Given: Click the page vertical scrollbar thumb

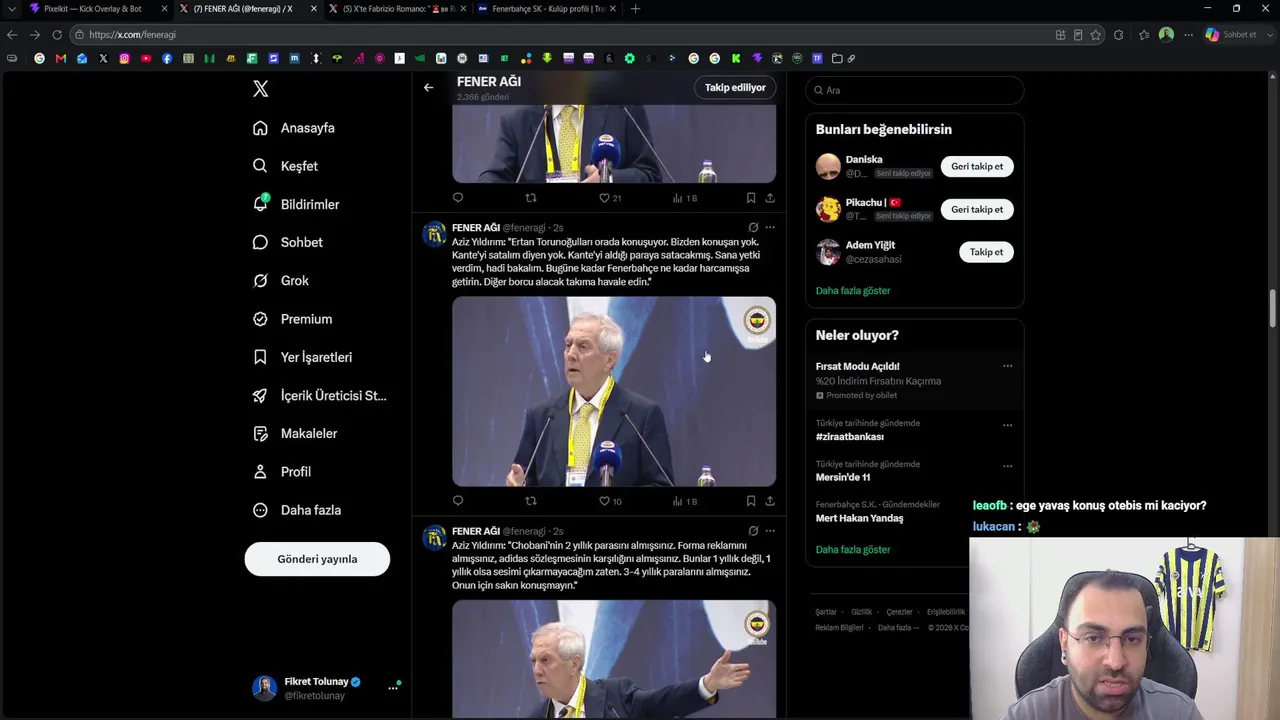Looking at the screenshot, I should click(1274, 308).
